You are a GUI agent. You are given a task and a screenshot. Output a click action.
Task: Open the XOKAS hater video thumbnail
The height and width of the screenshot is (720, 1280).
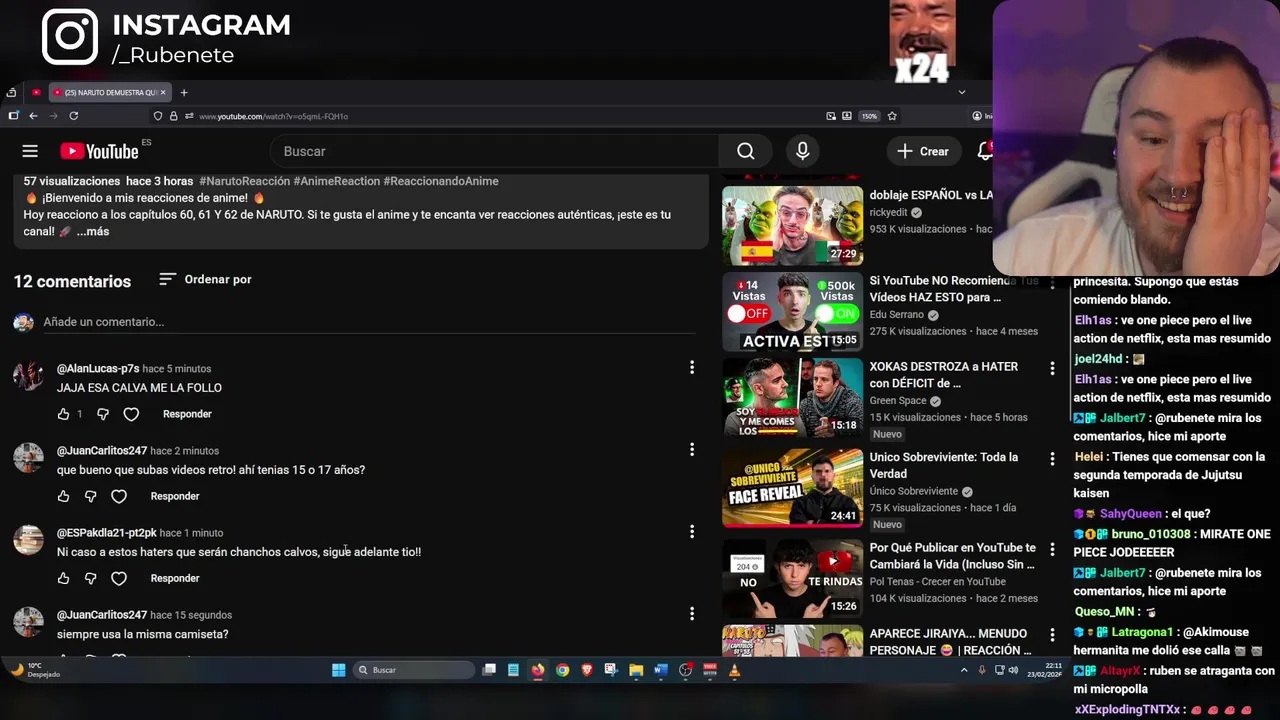[x=792, y=398]
